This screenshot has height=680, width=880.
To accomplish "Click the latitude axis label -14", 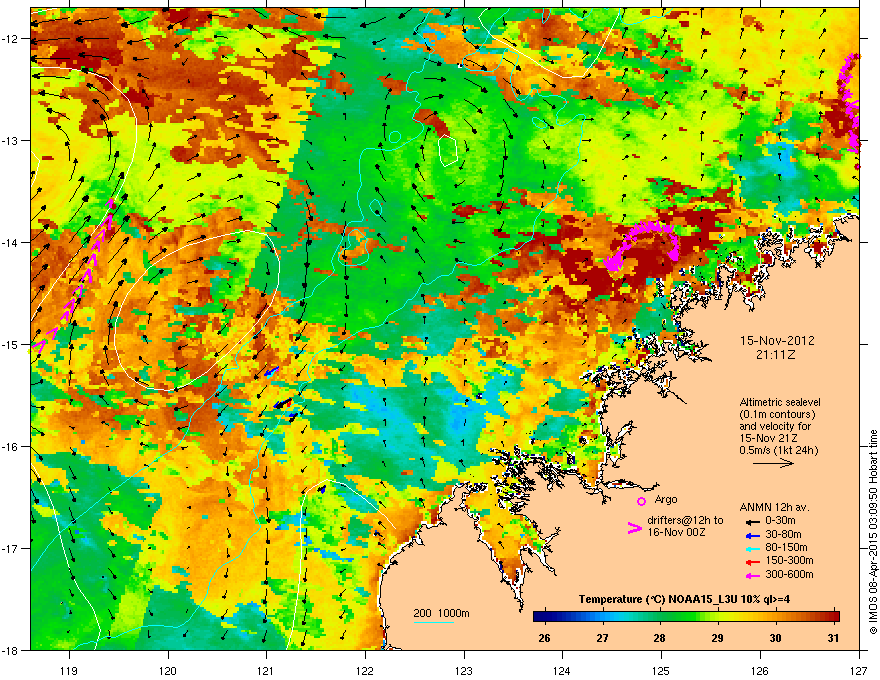I will (10, 242).
